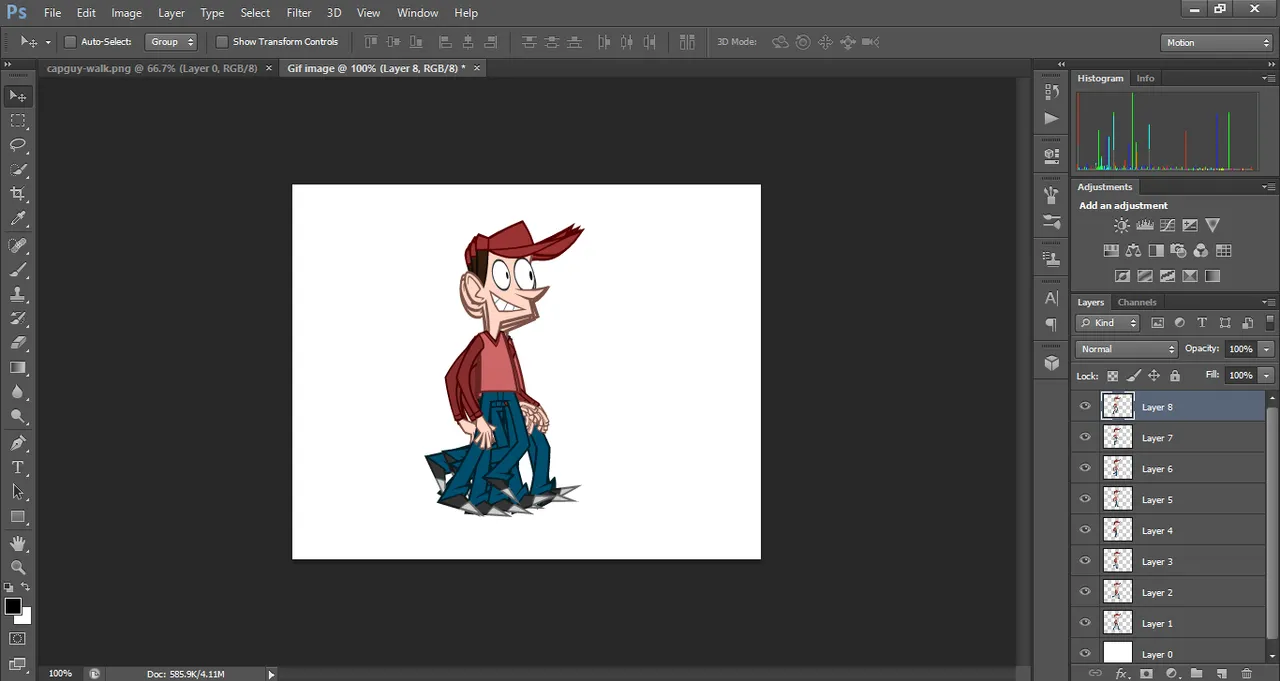This screenshot has height=681, width=1280.
Task: Lock all layer attributes padlock
Action: click(1175, 376)
